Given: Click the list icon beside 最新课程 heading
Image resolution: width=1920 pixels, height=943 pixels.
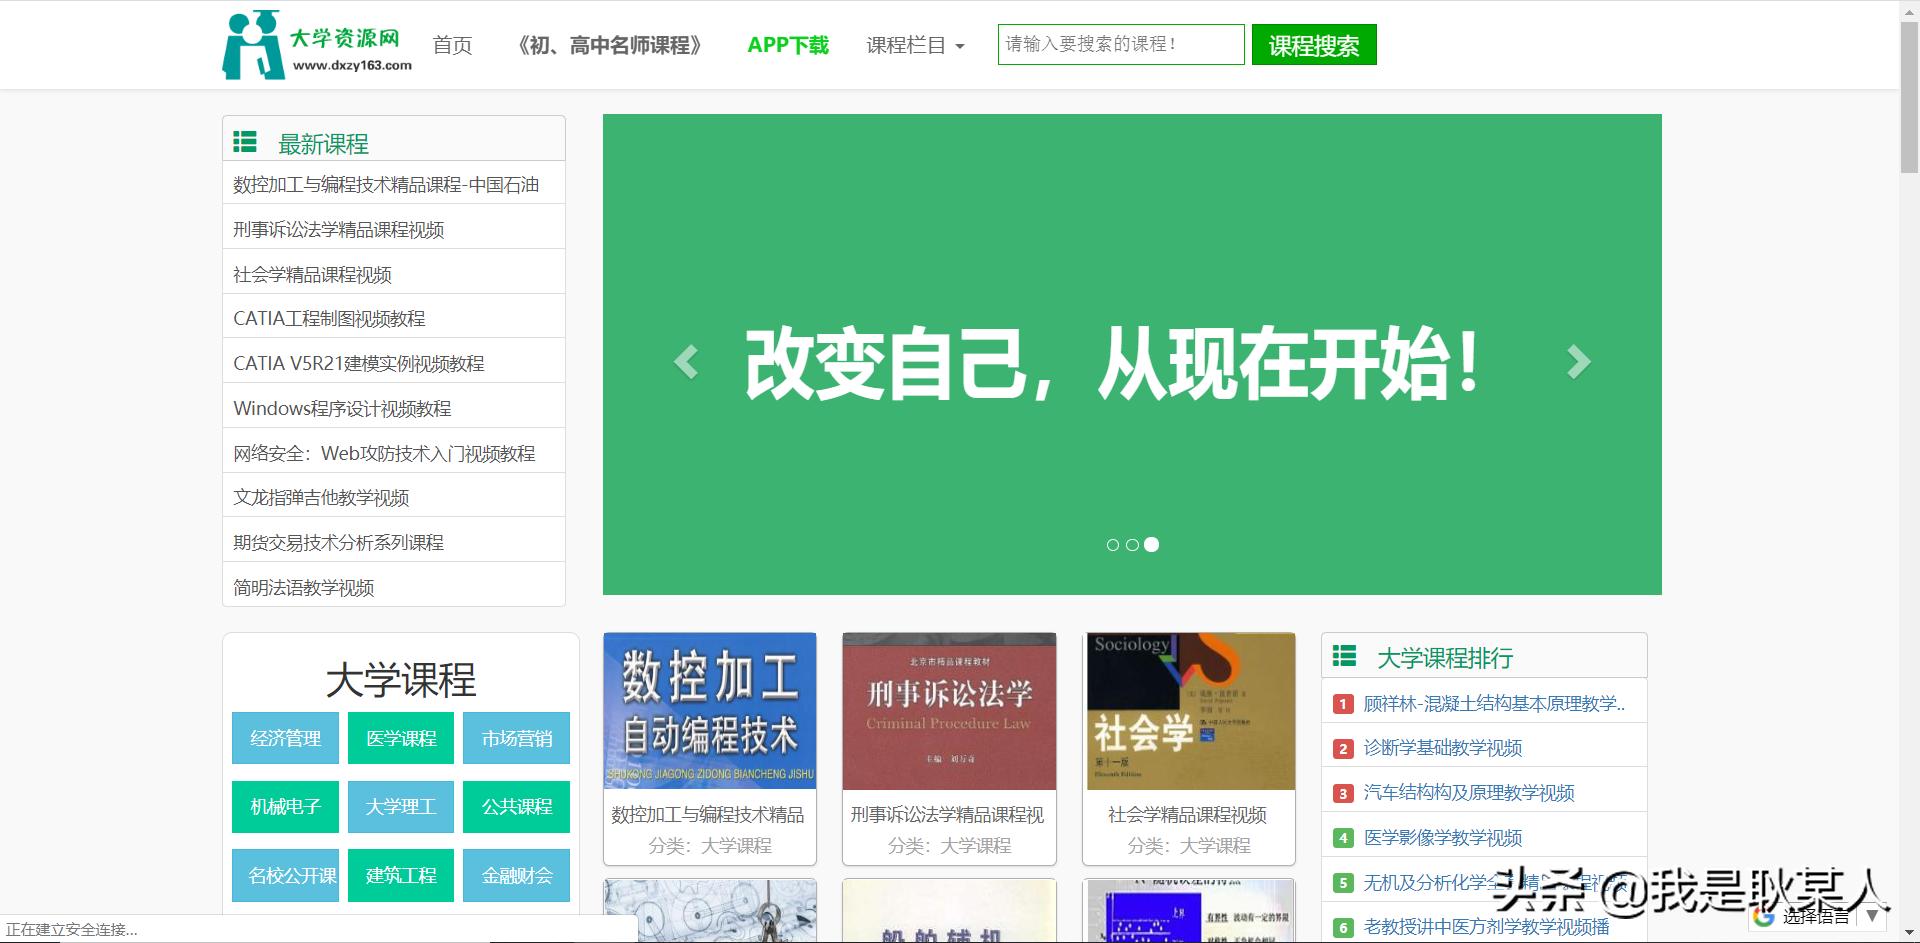Looking at the screenshot, I should pos(246,142).
